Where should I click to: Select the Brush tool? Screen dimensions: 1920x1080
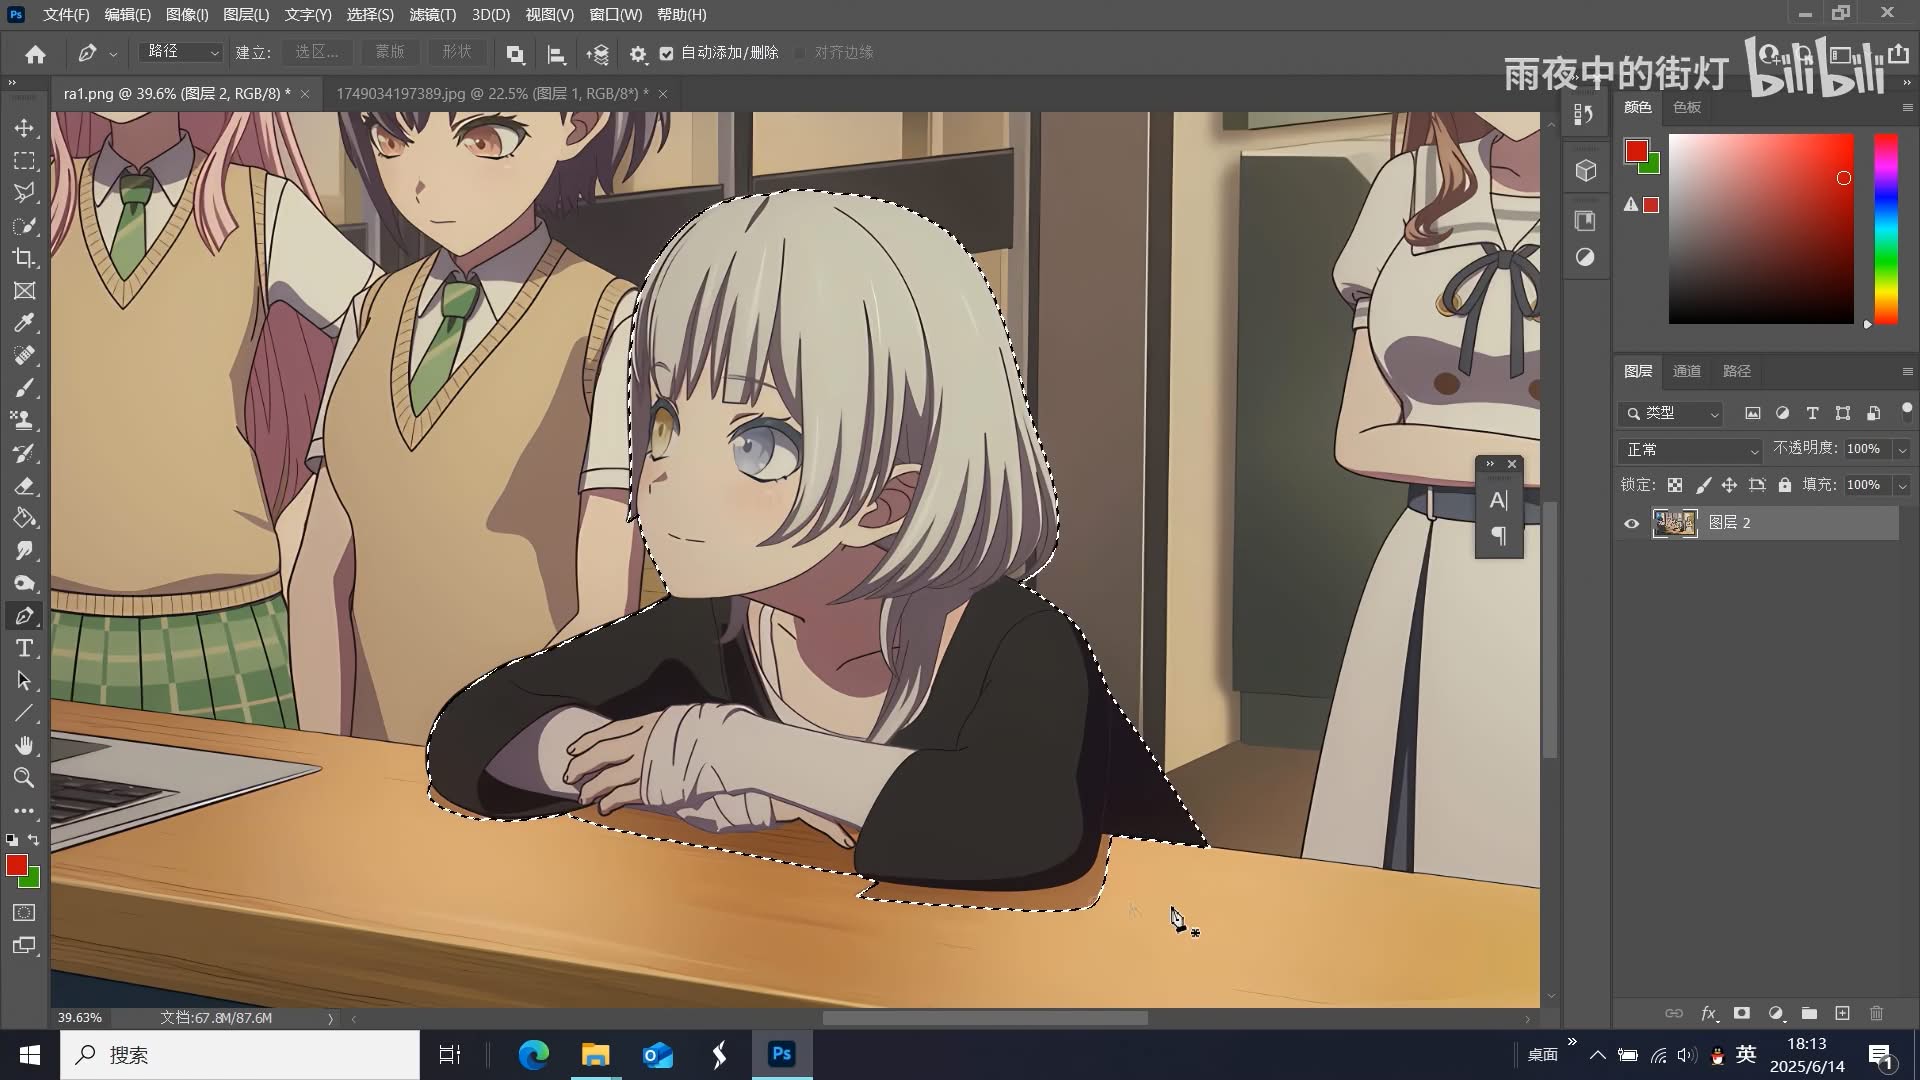coord(24,388)
